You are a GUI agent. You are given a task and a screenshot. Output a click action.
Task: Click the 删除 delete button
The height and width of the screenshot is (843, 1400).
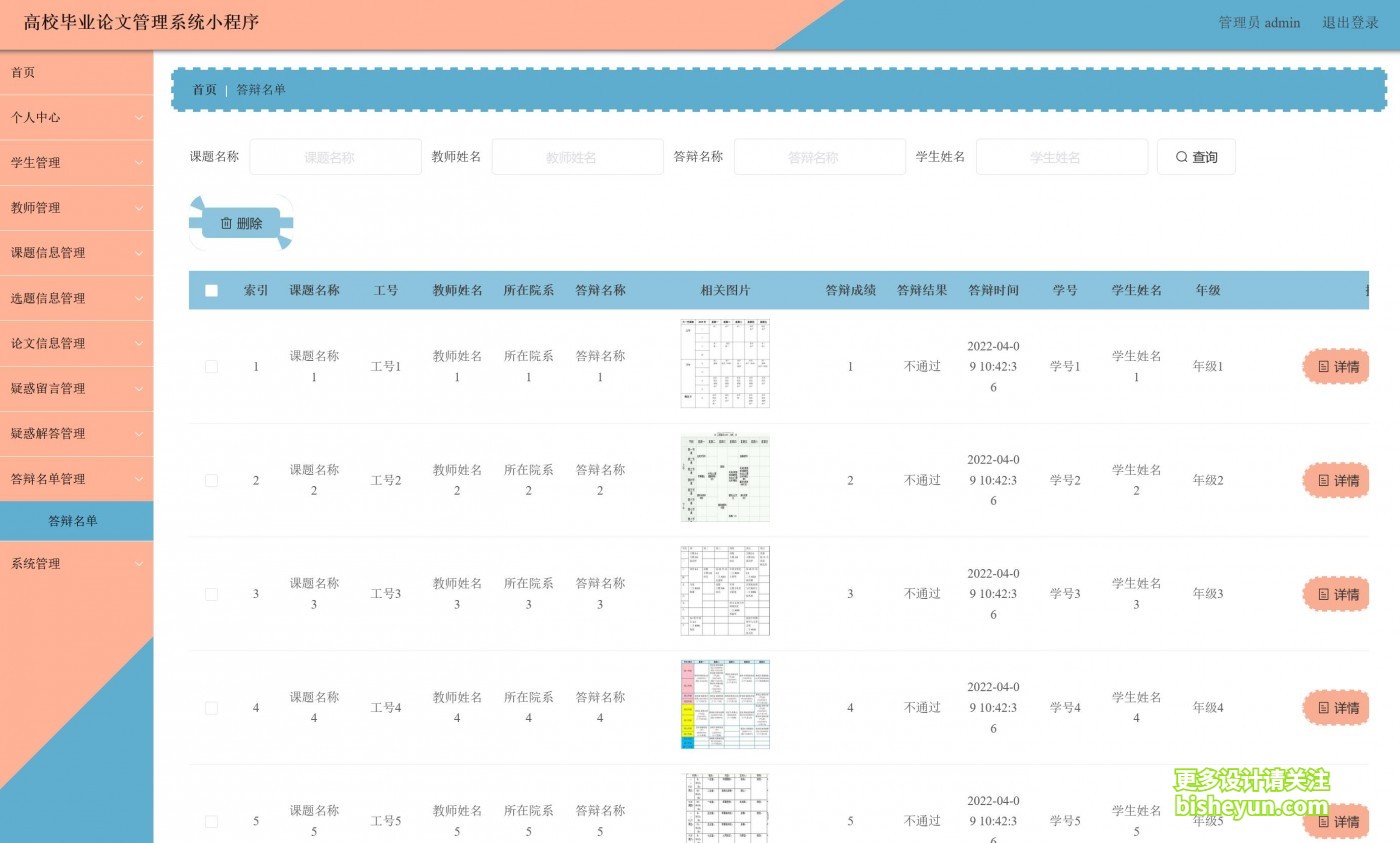(241, 223)
